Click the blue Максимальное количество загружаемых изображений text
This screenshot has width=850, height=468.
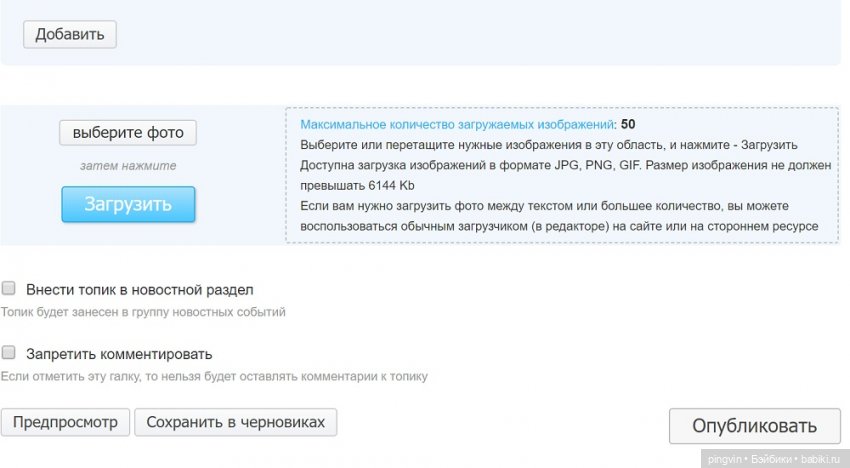(x=457, y=125)
